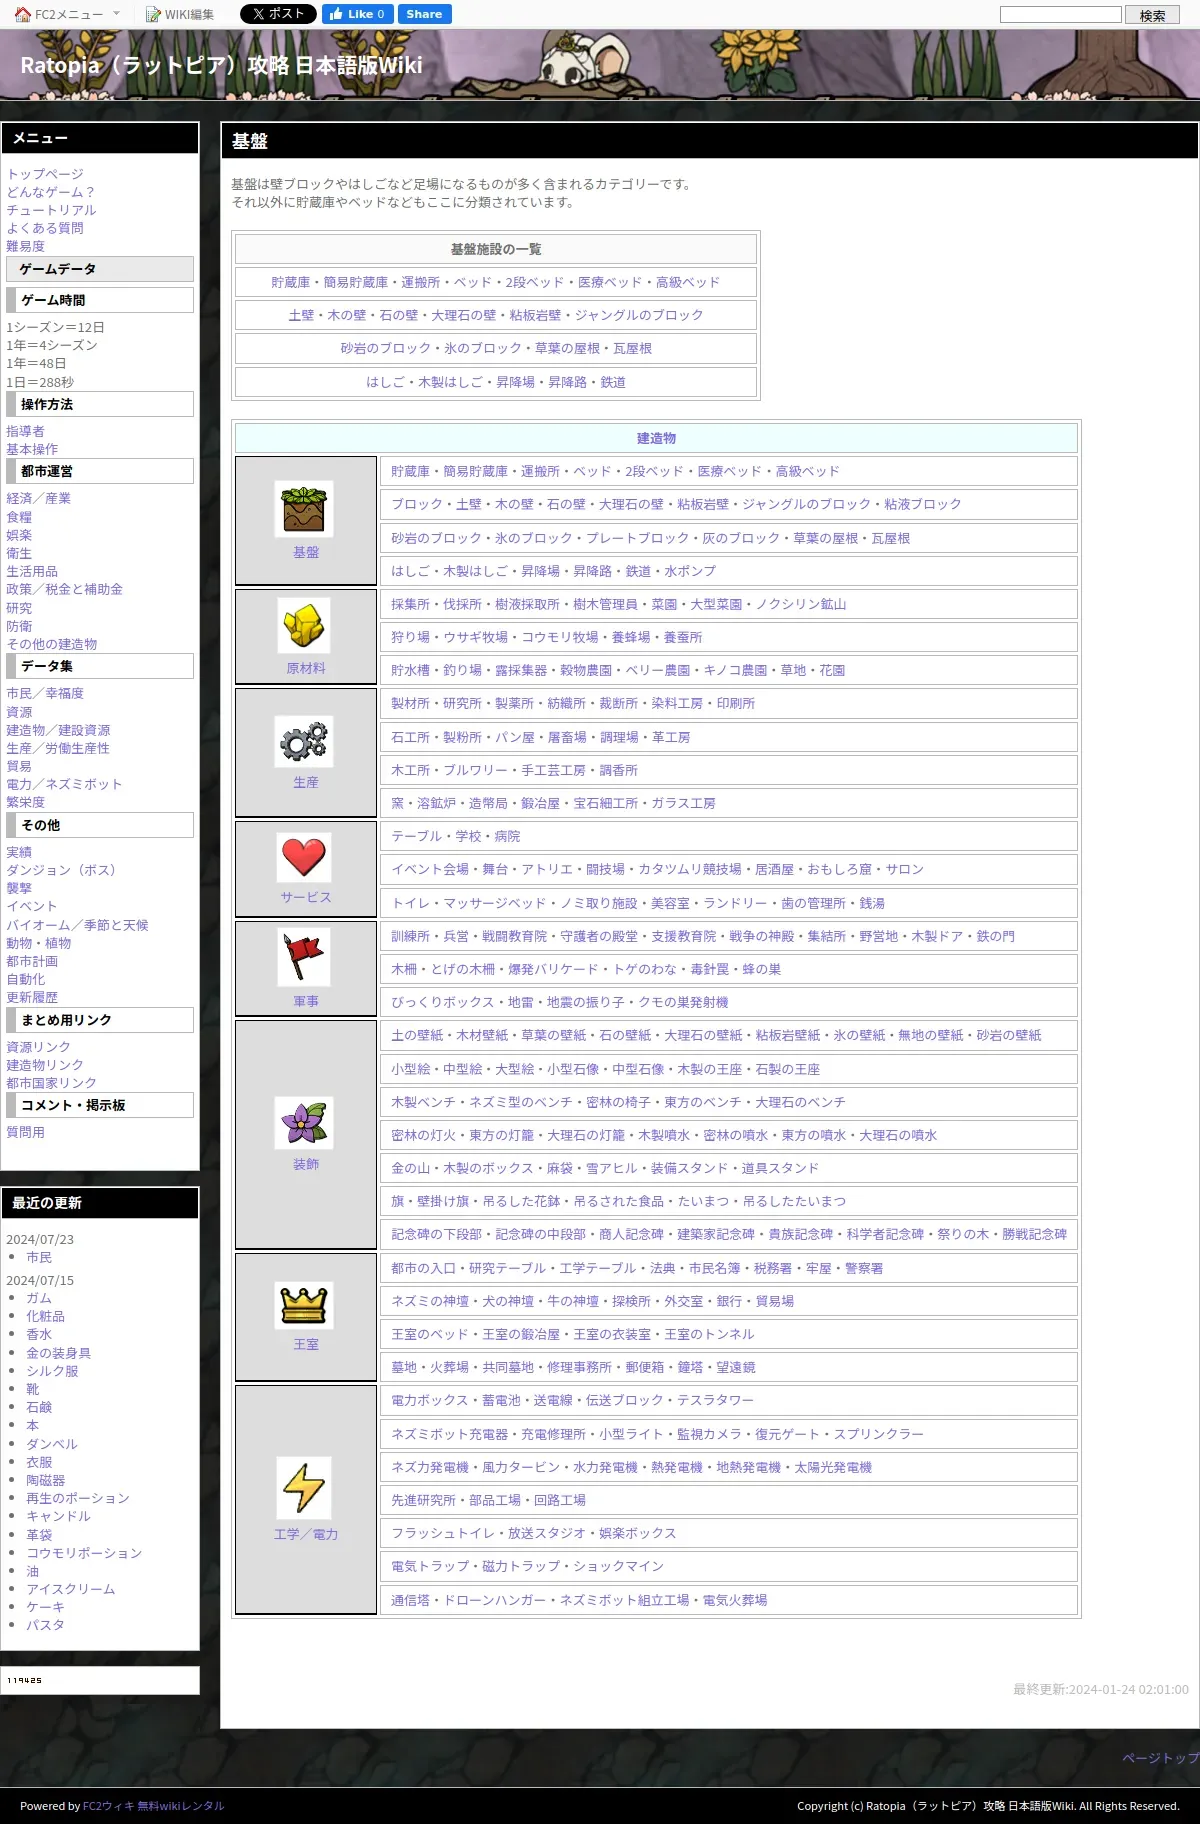Open 政策／税金と補助金 sidebar link

pos(64,589)
